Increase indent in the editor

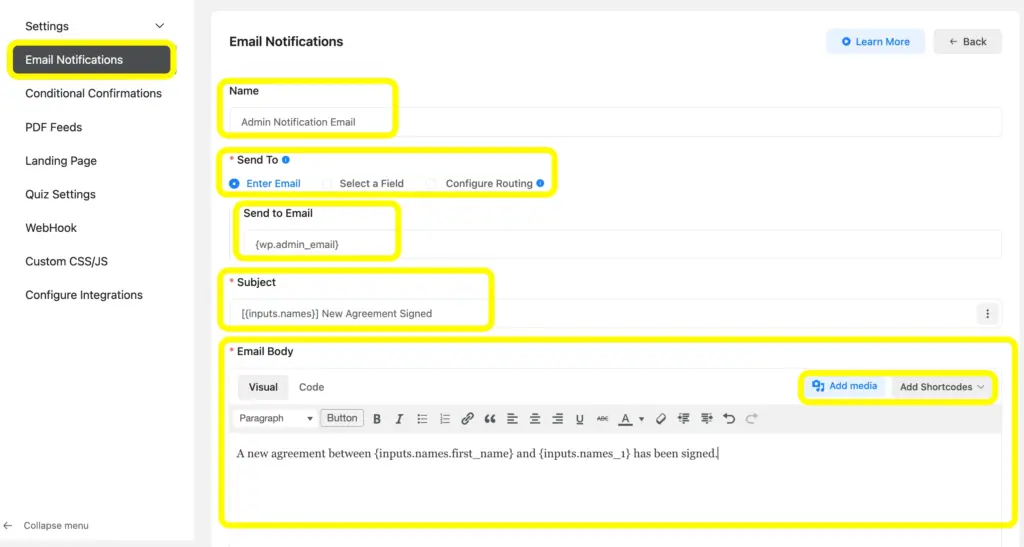click(707, 418)
